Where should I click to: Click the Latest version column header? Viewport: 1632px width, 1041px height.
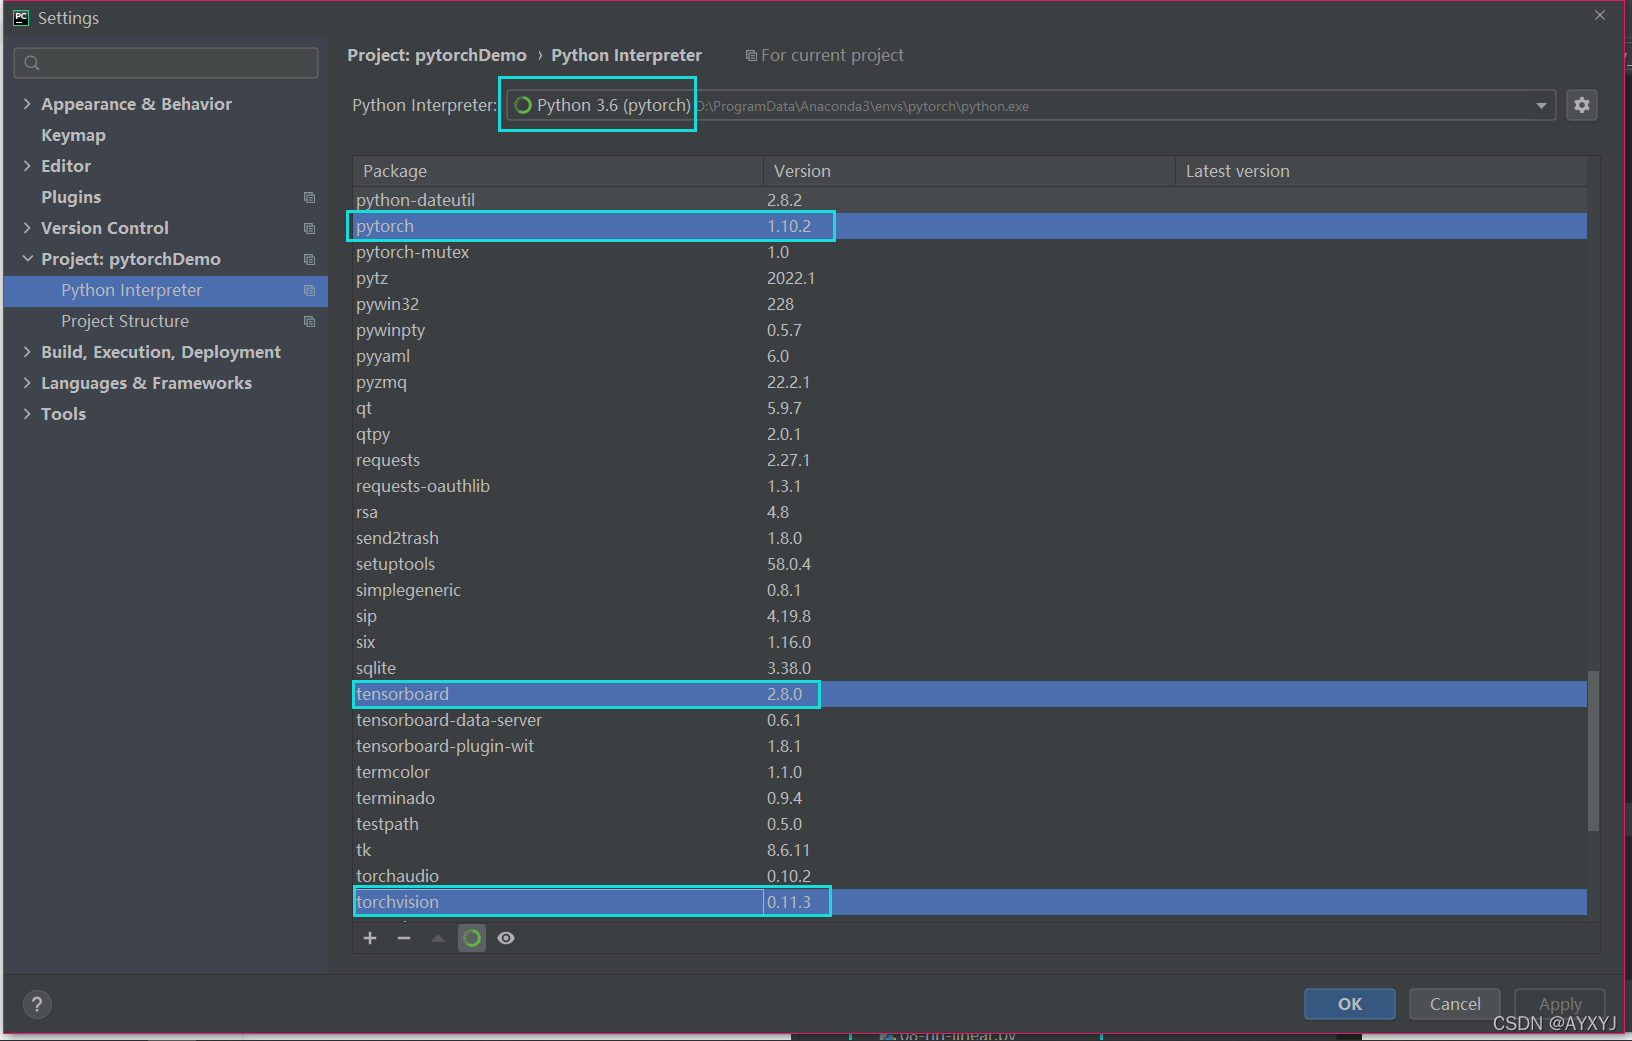[x=1381, y=171]
